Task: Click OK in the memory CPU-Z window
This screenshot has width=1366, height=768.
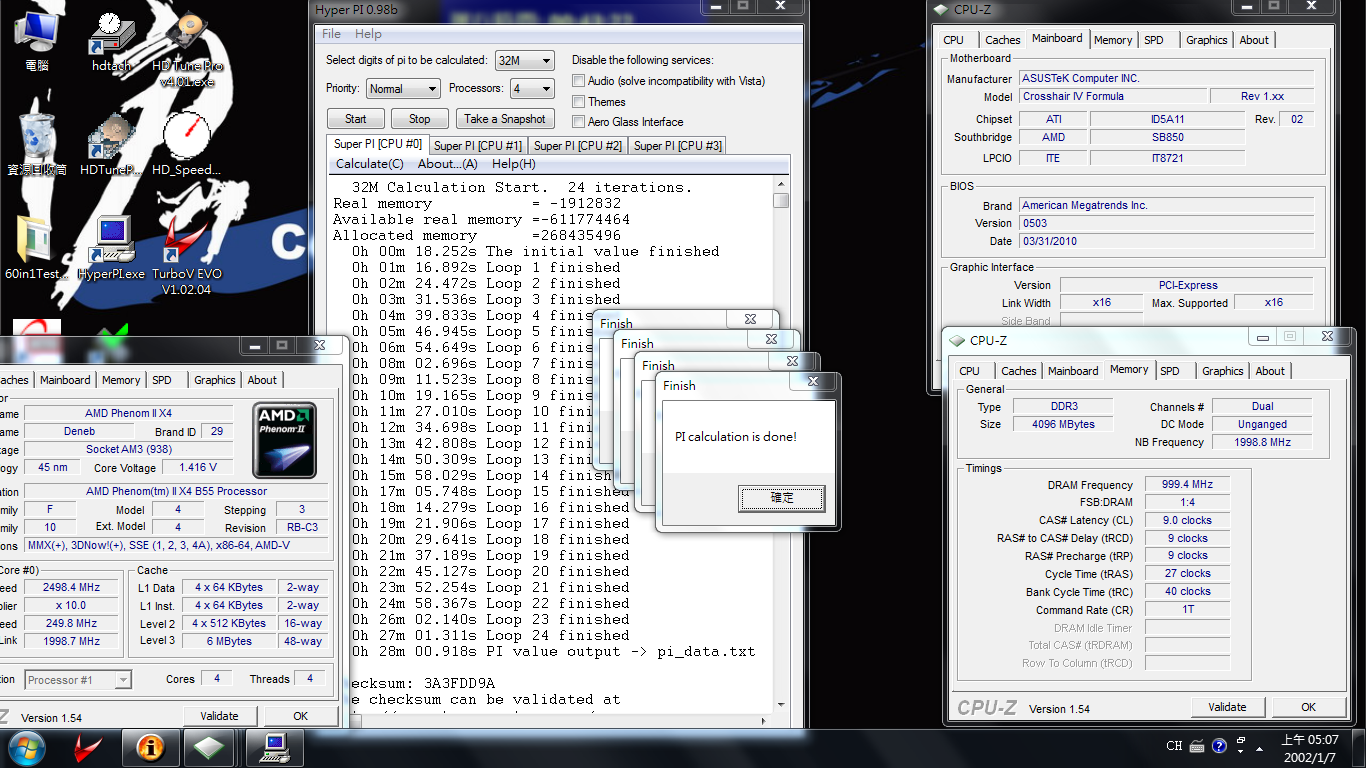Action: (1308, 707)
